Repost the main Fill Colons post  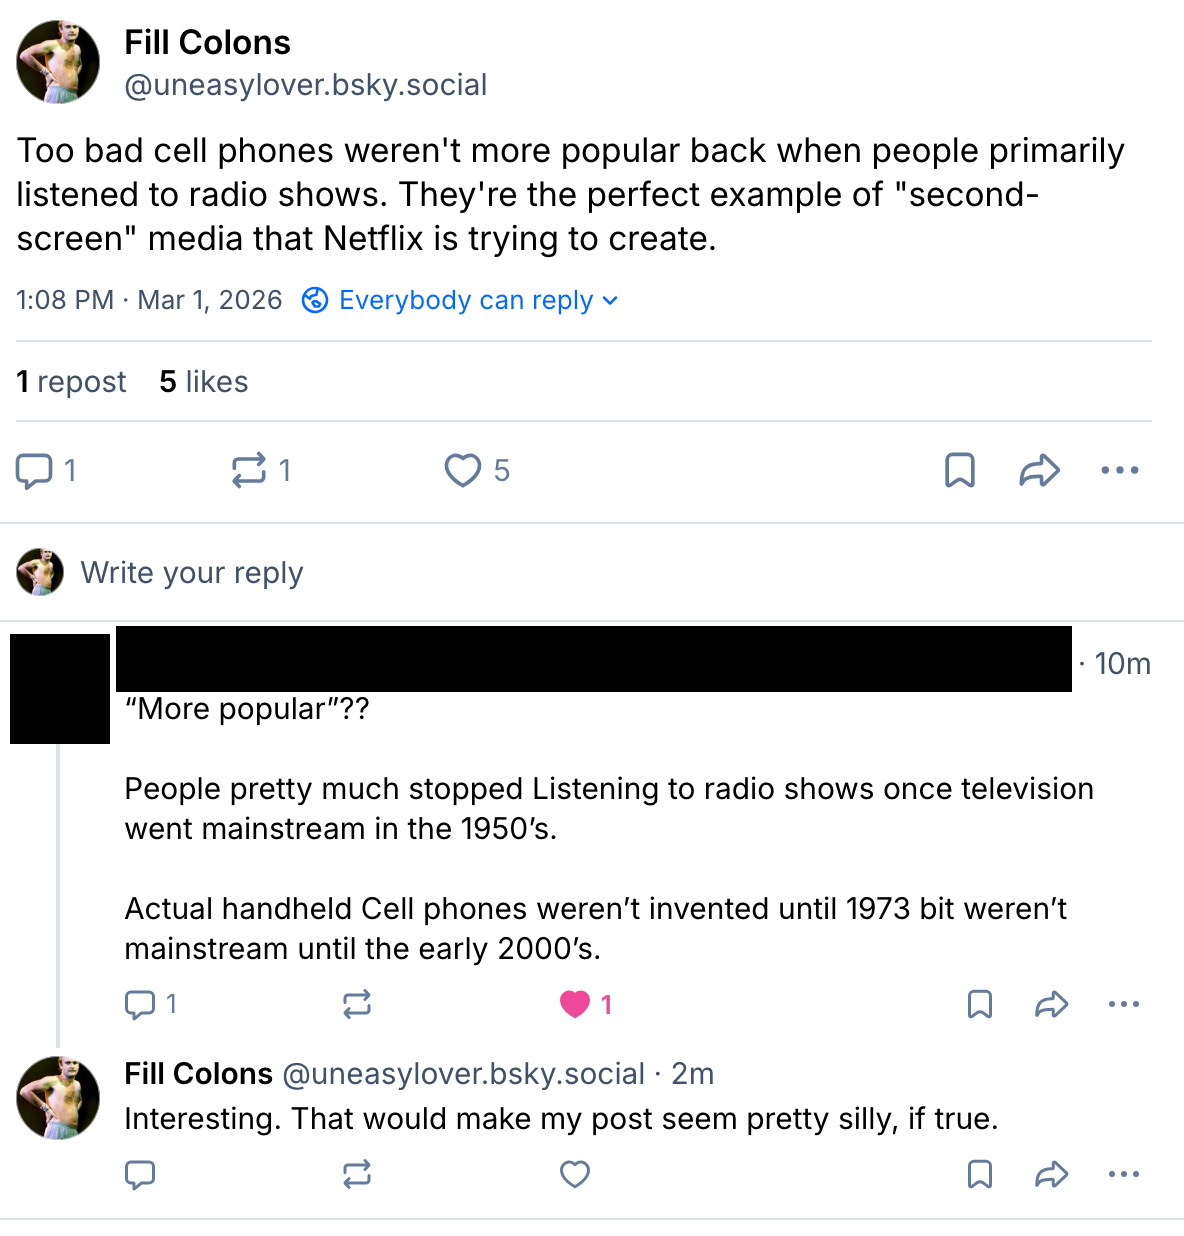(x=249, y=470)
